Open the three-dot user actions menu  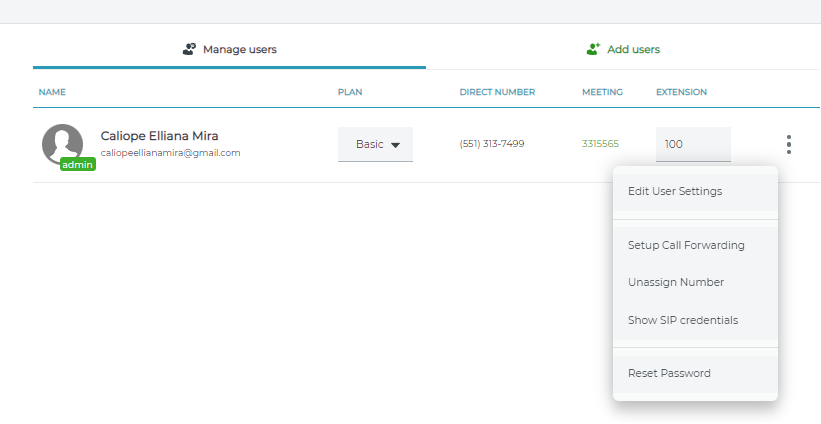click(x=789, y=144)
